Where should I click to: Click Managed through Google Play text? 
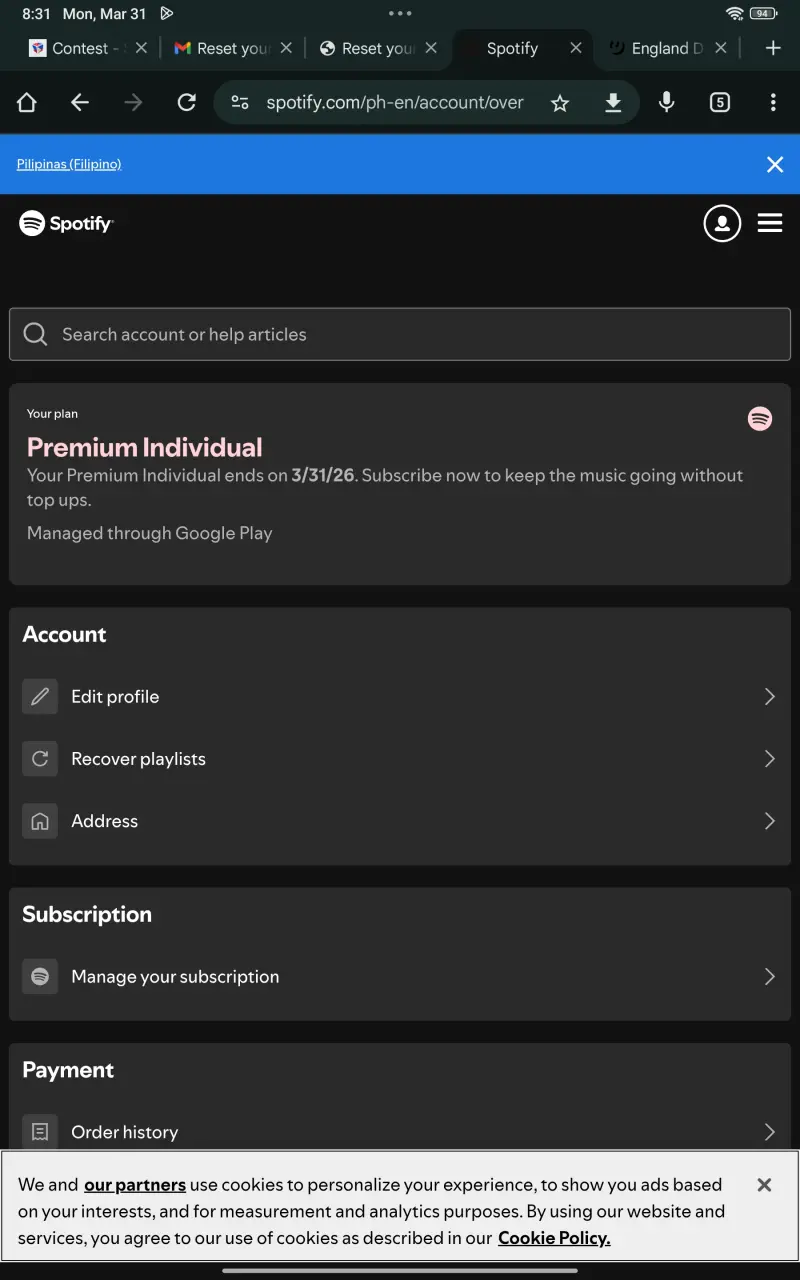[150, 533]
